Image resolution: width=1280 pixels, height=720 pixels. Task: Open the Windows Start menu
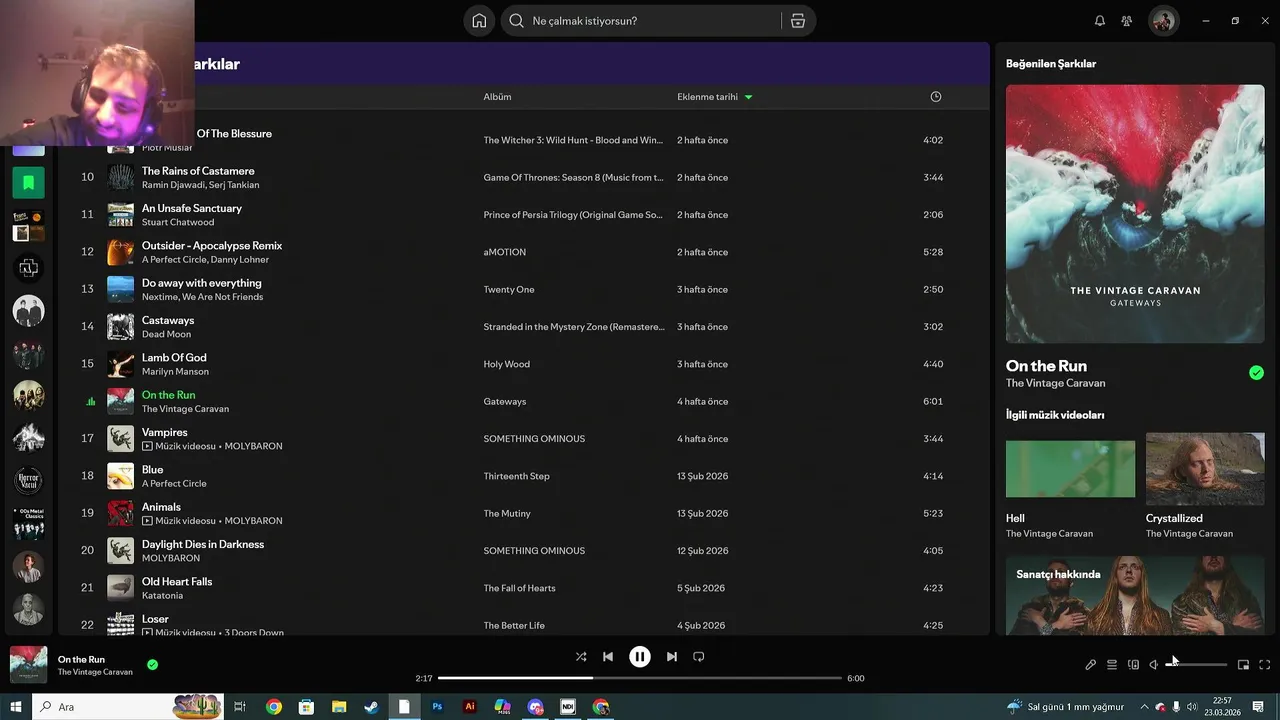click(x=15, y=707)
